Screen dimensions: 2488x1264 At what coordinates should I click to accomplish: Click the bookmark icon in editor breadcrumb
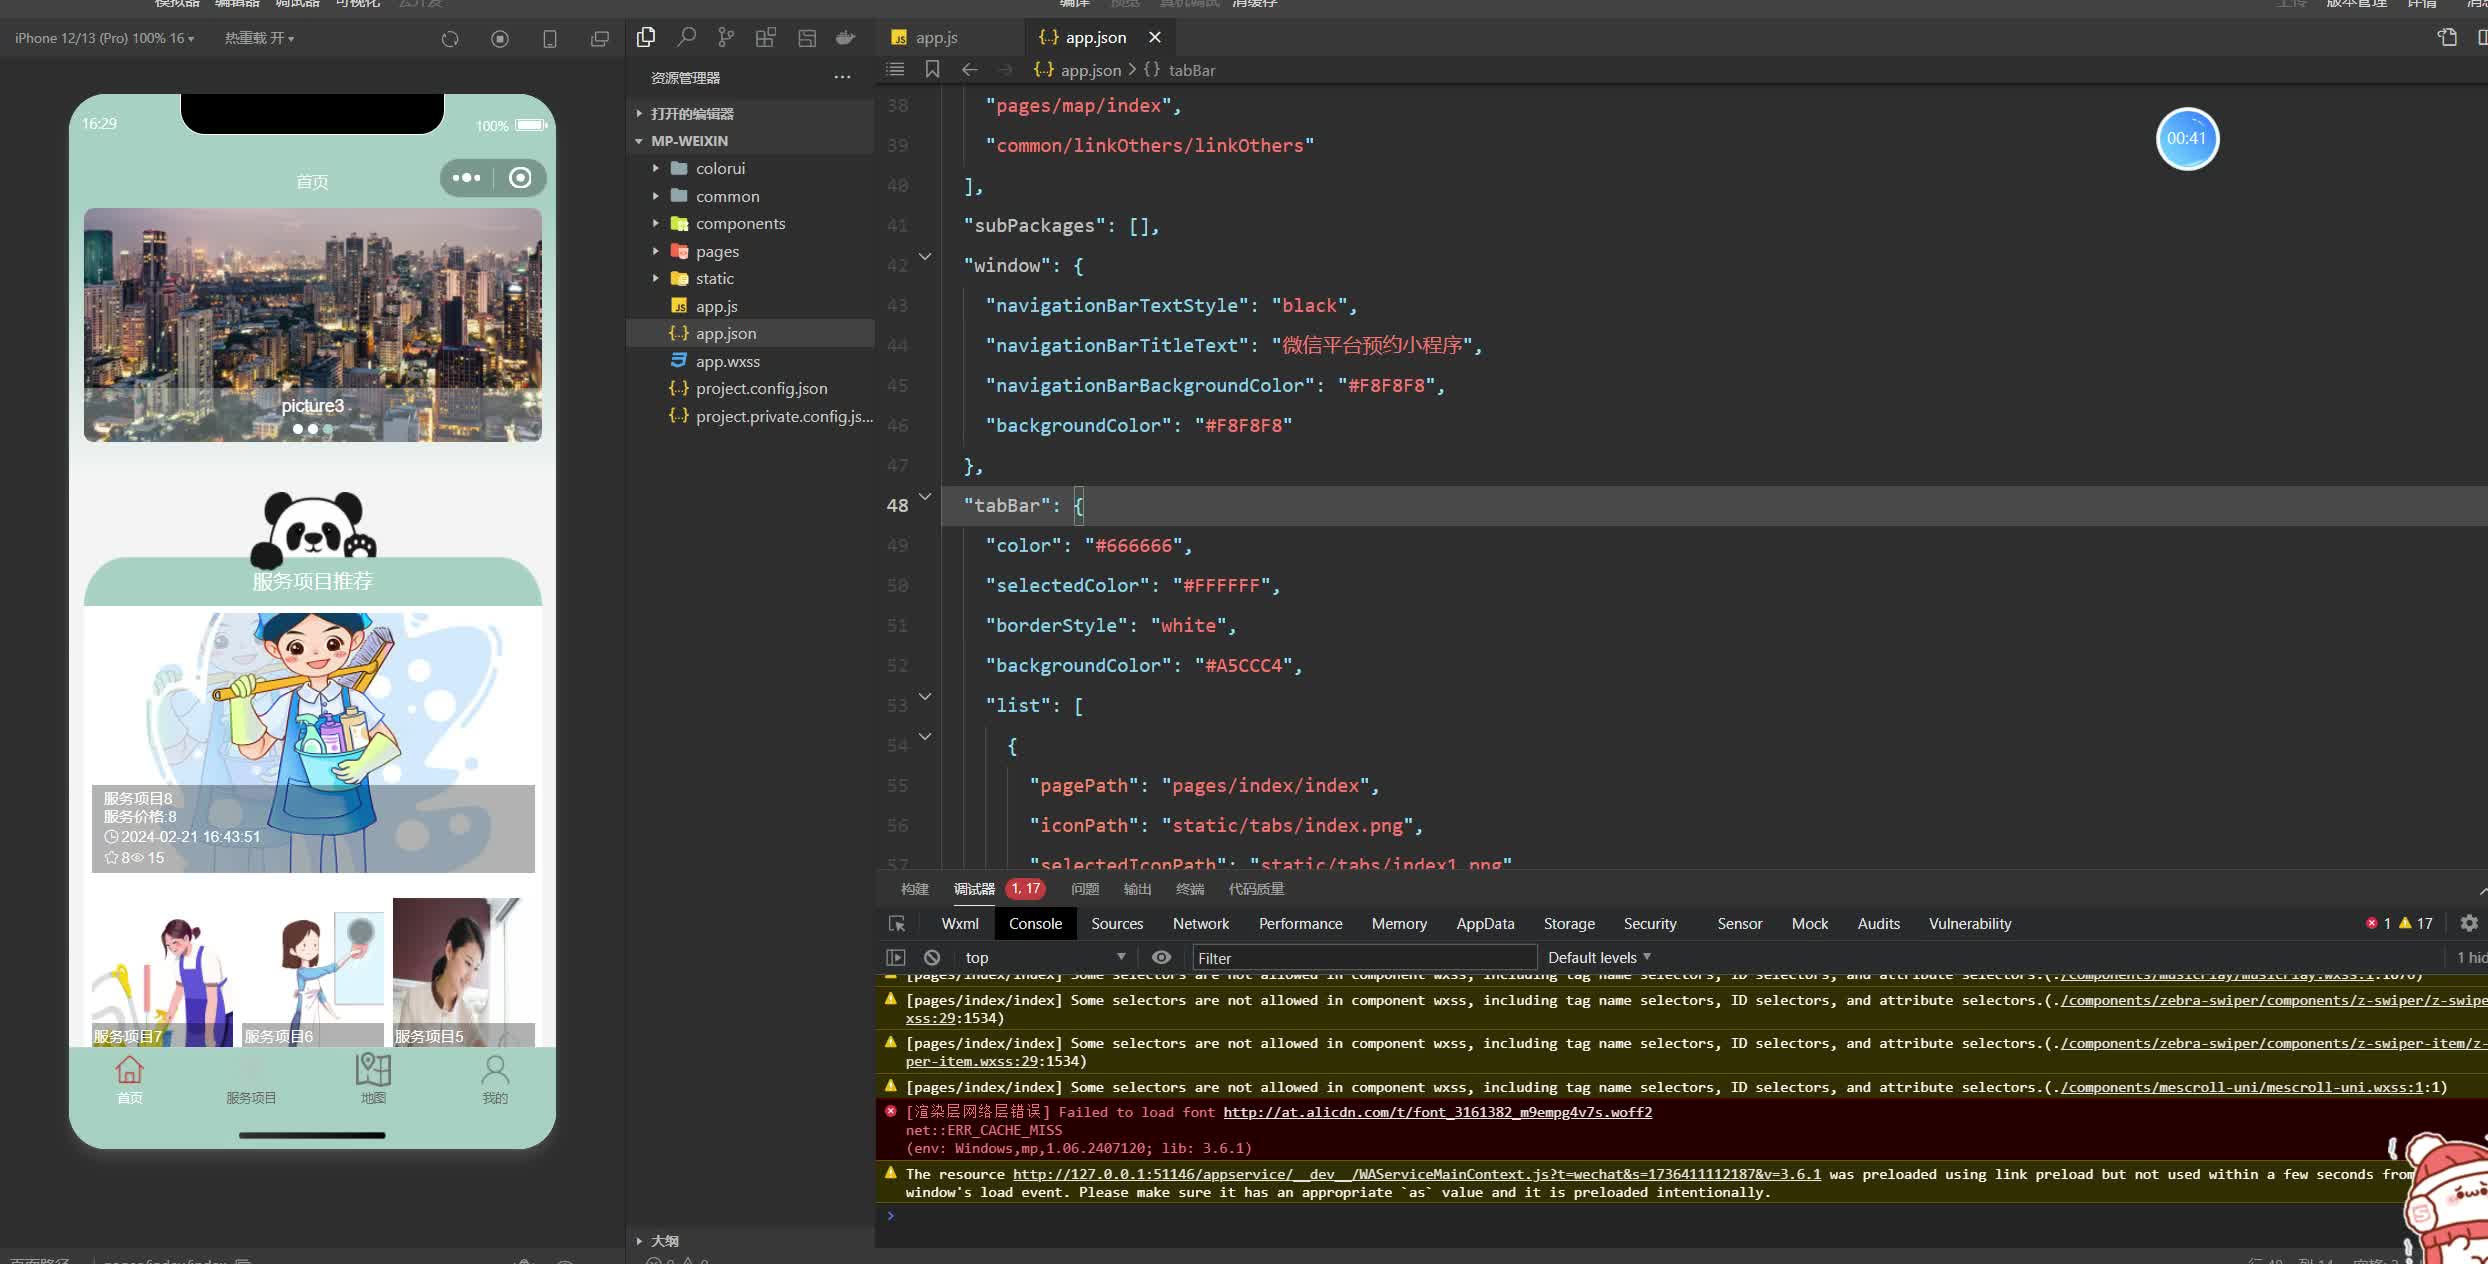[x=932, y=69]
